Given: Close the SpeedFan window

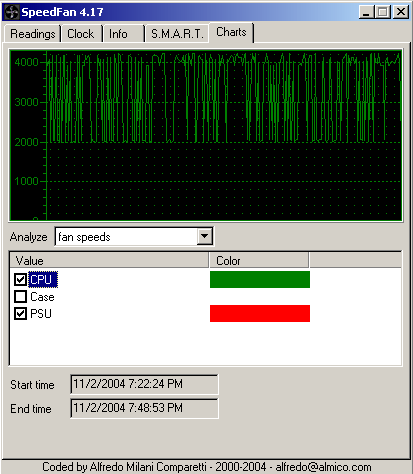Looking at the screenshot, I should [x=401, y=12].
